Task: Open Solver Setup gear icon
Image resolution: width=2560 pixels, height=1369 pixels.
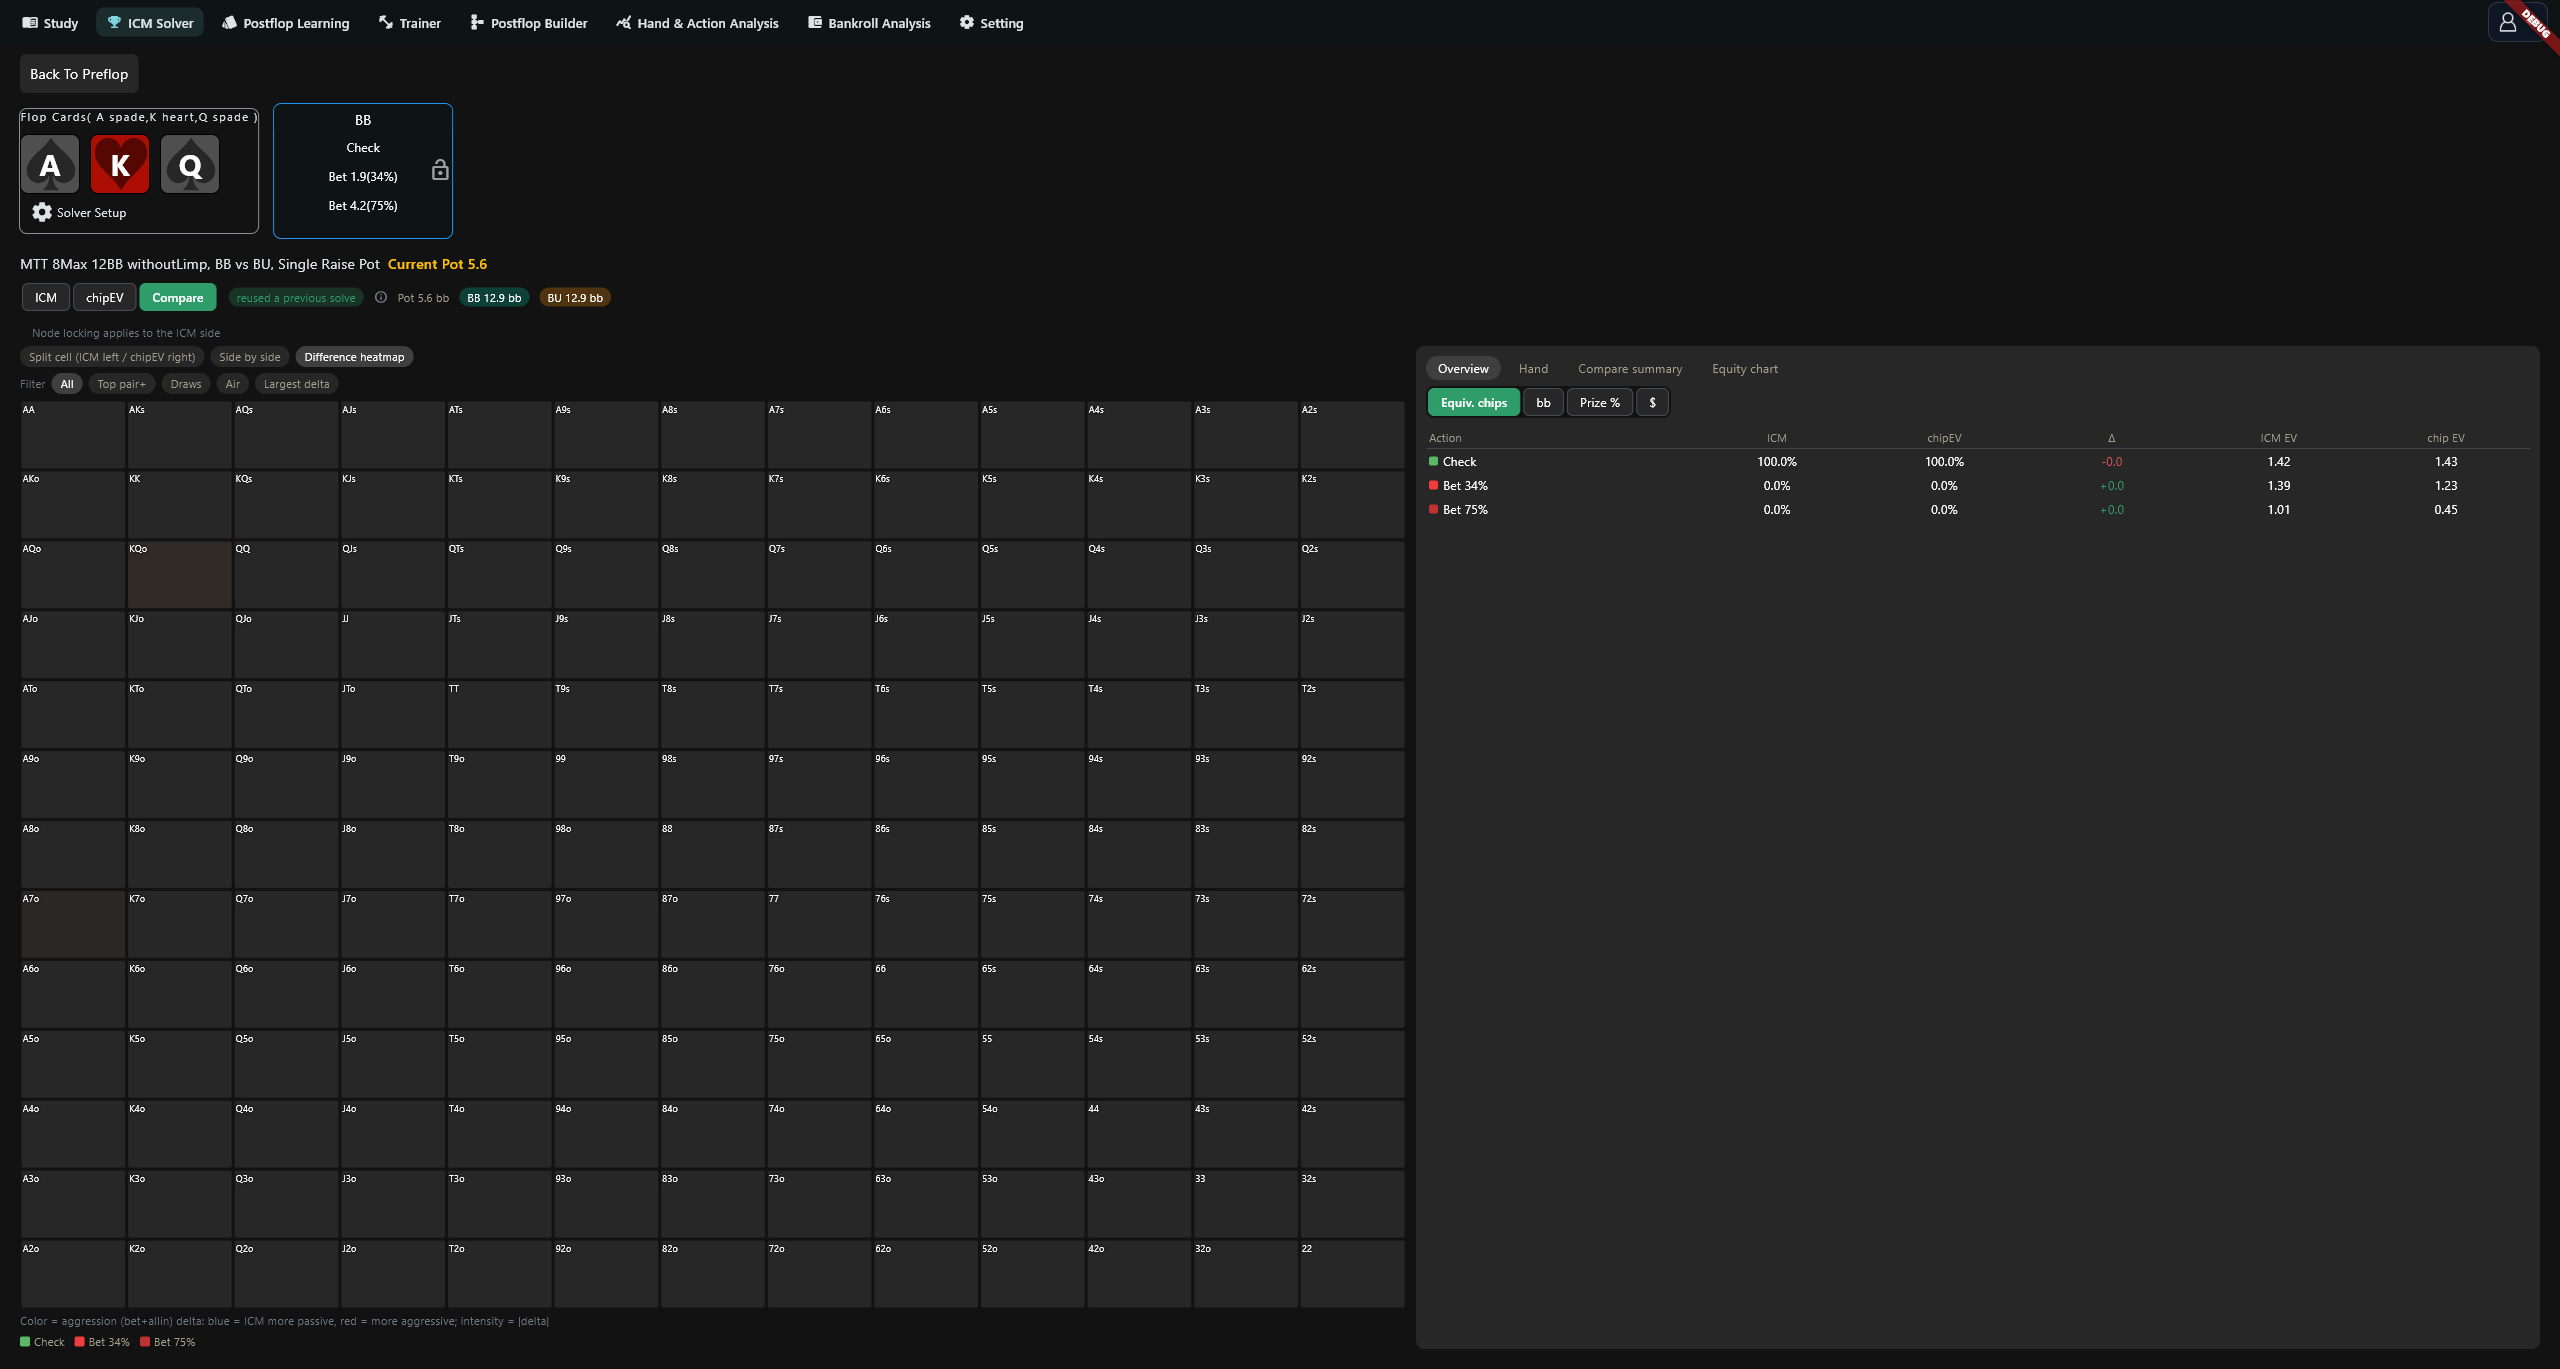Action: click(42, 212)
